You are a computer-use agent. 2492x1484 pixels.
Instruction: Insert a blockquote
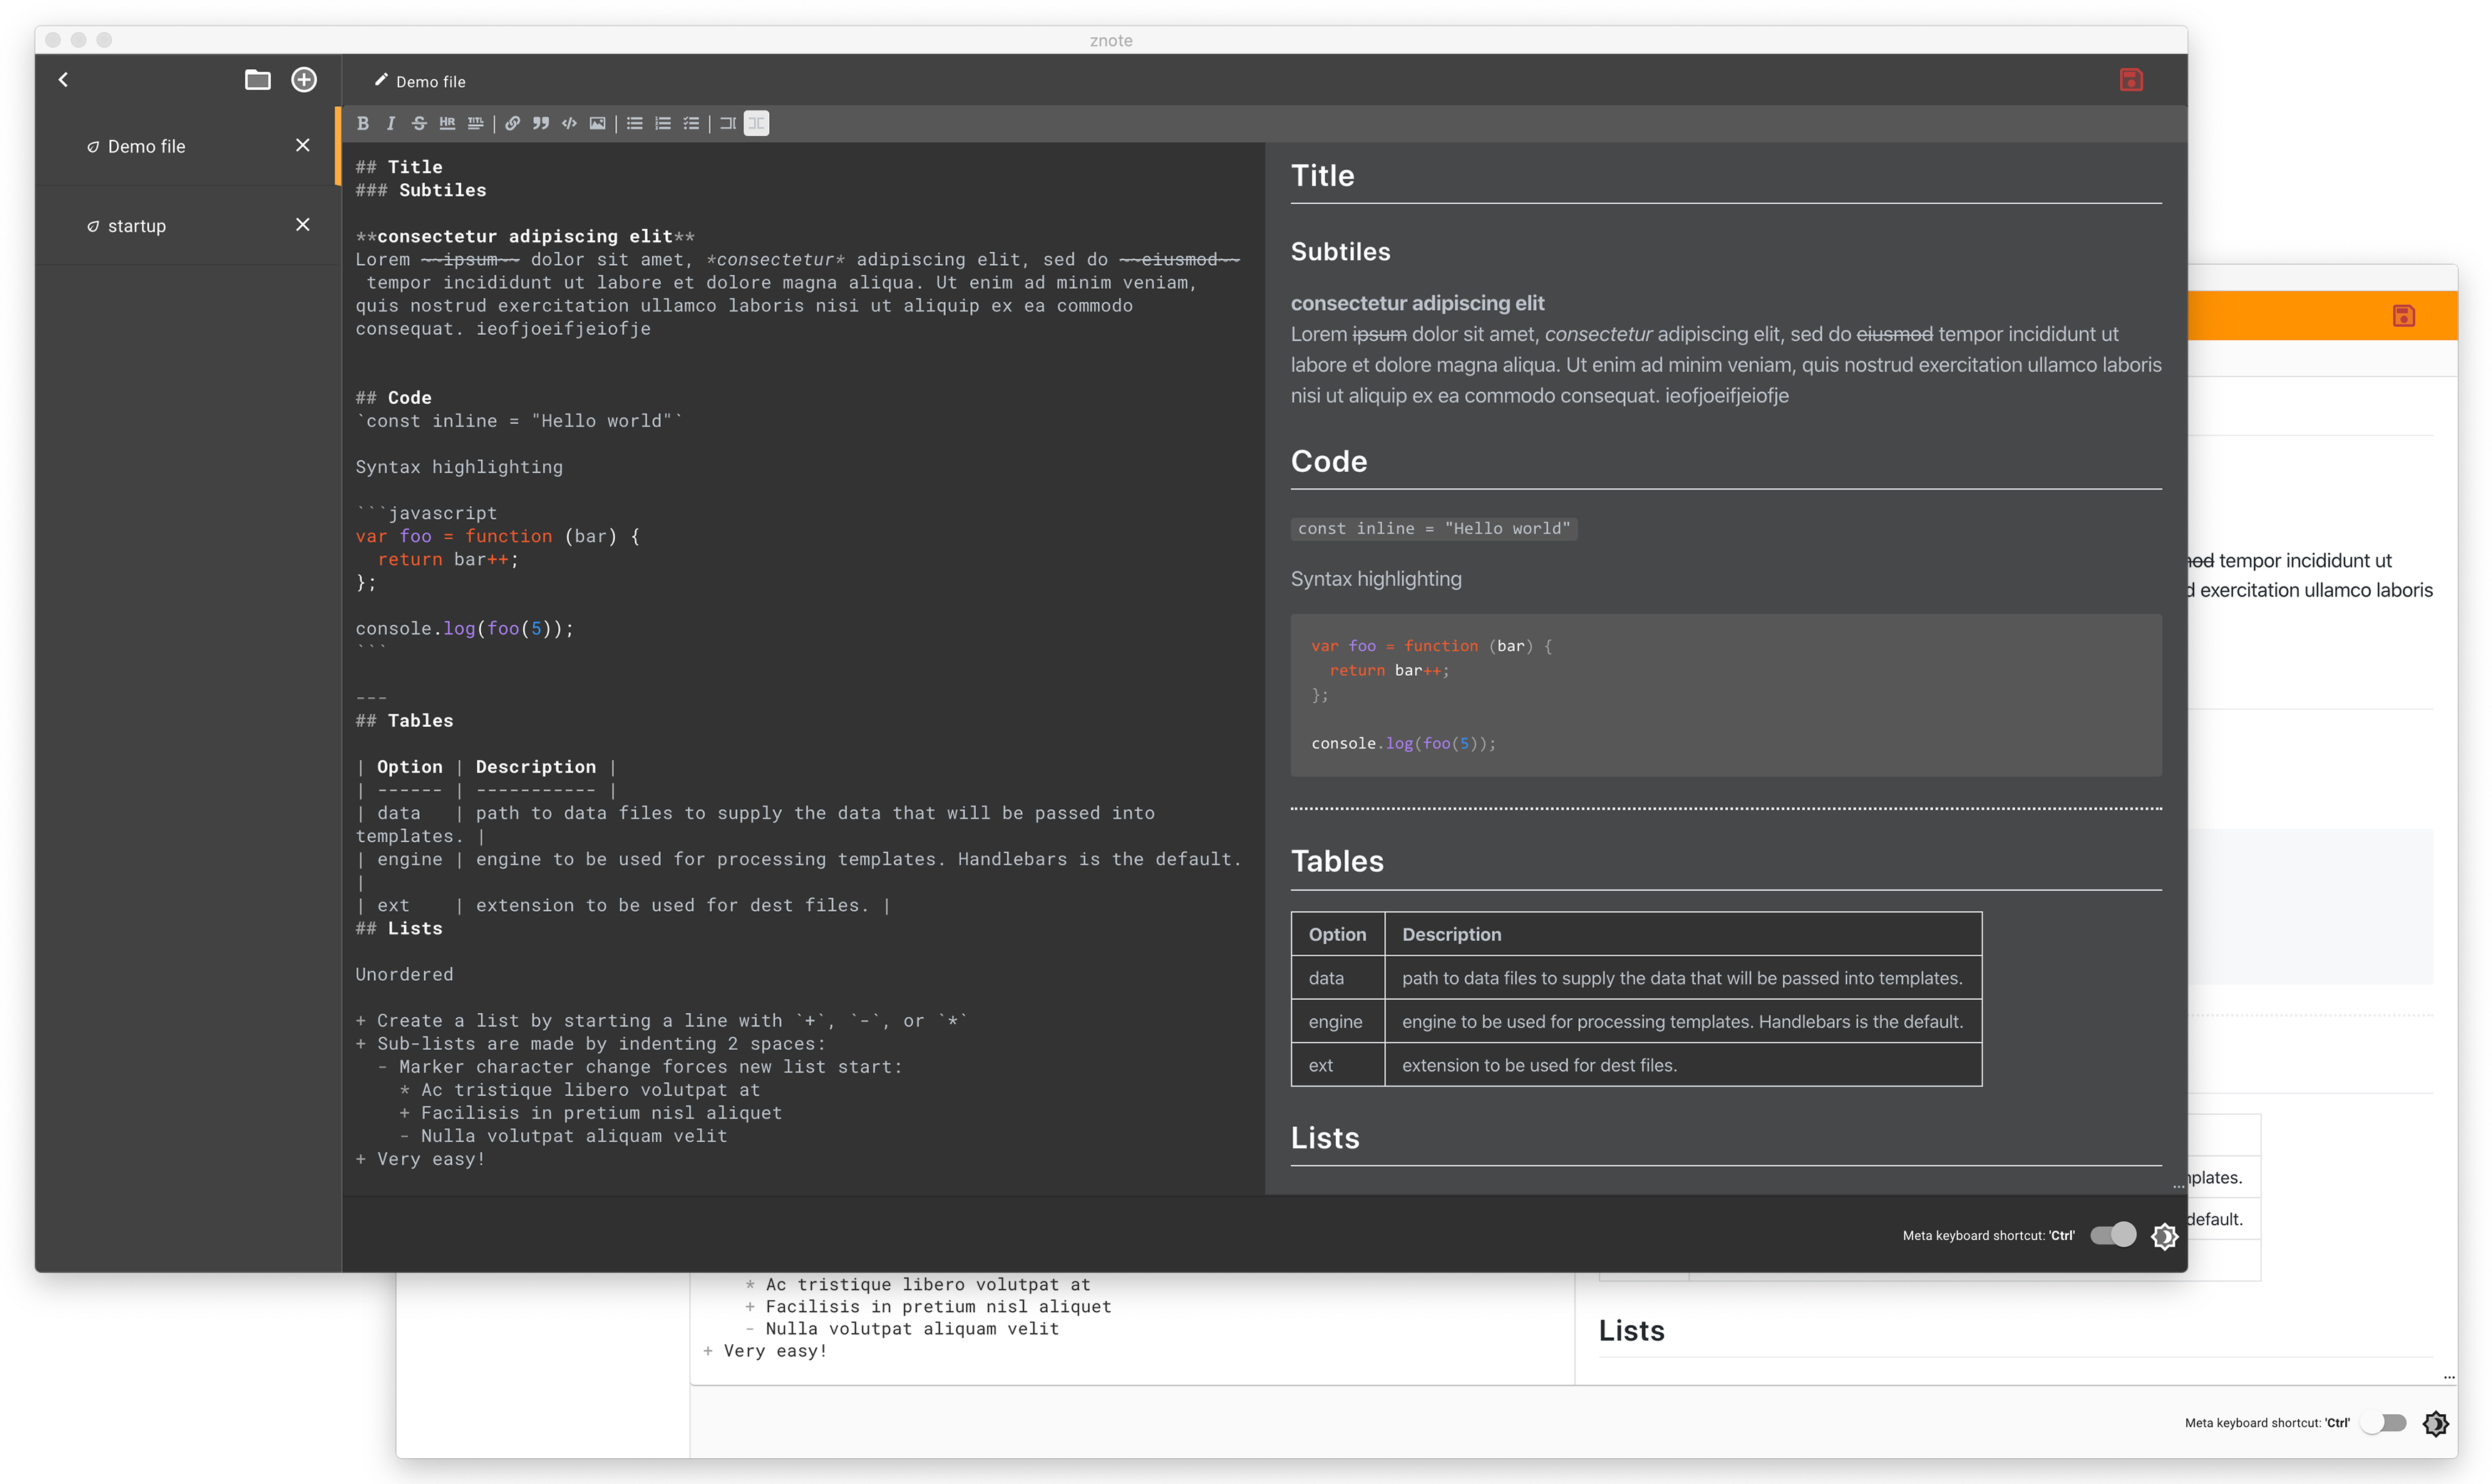coord(540,123)
